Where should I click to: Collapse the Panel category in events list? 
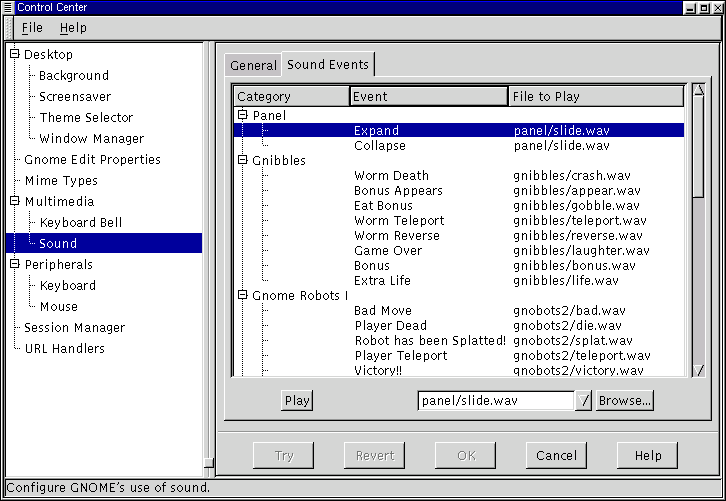pos(242,115)
